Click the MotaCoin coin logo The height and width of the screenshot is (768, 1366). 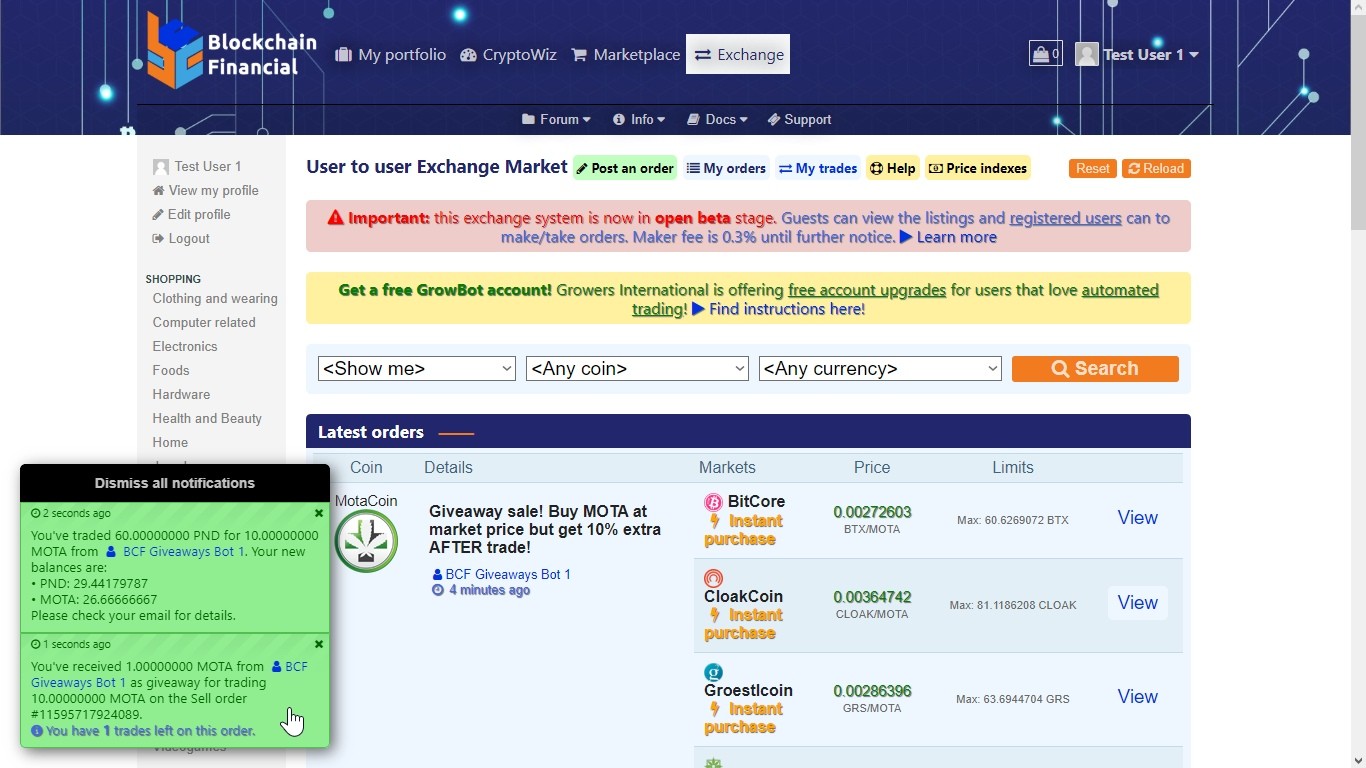coord(366,541)
